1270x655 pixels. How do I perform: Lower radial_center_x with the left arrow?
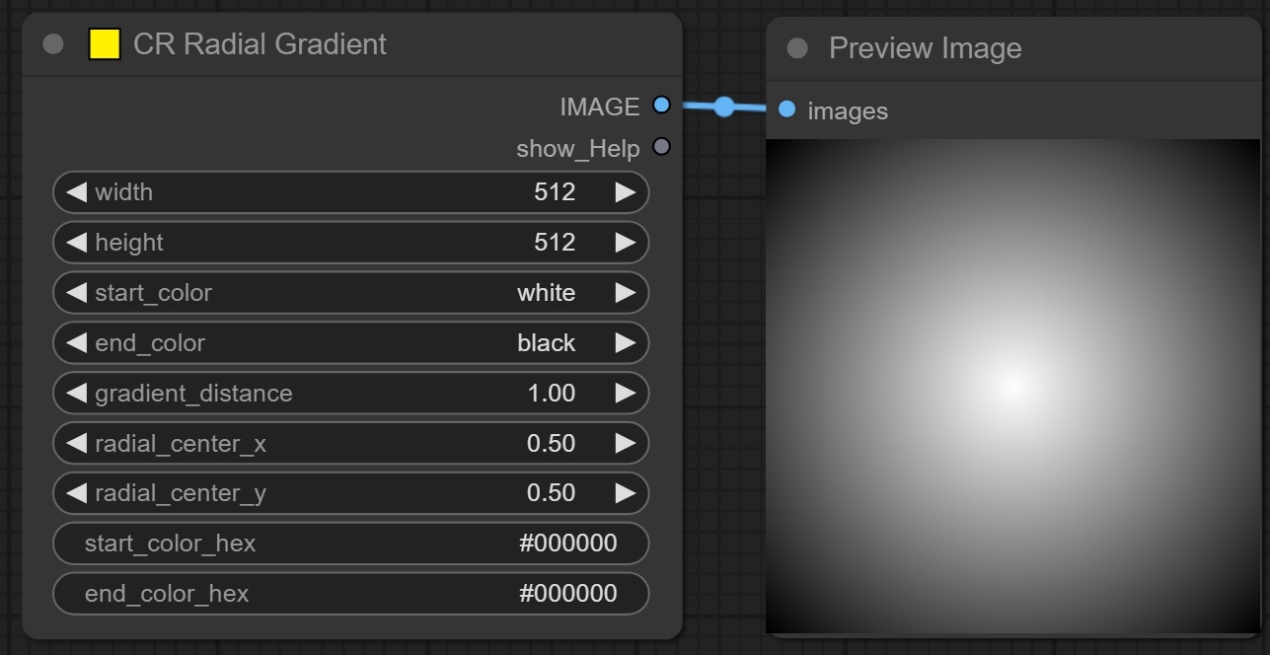tap(76, 443)
